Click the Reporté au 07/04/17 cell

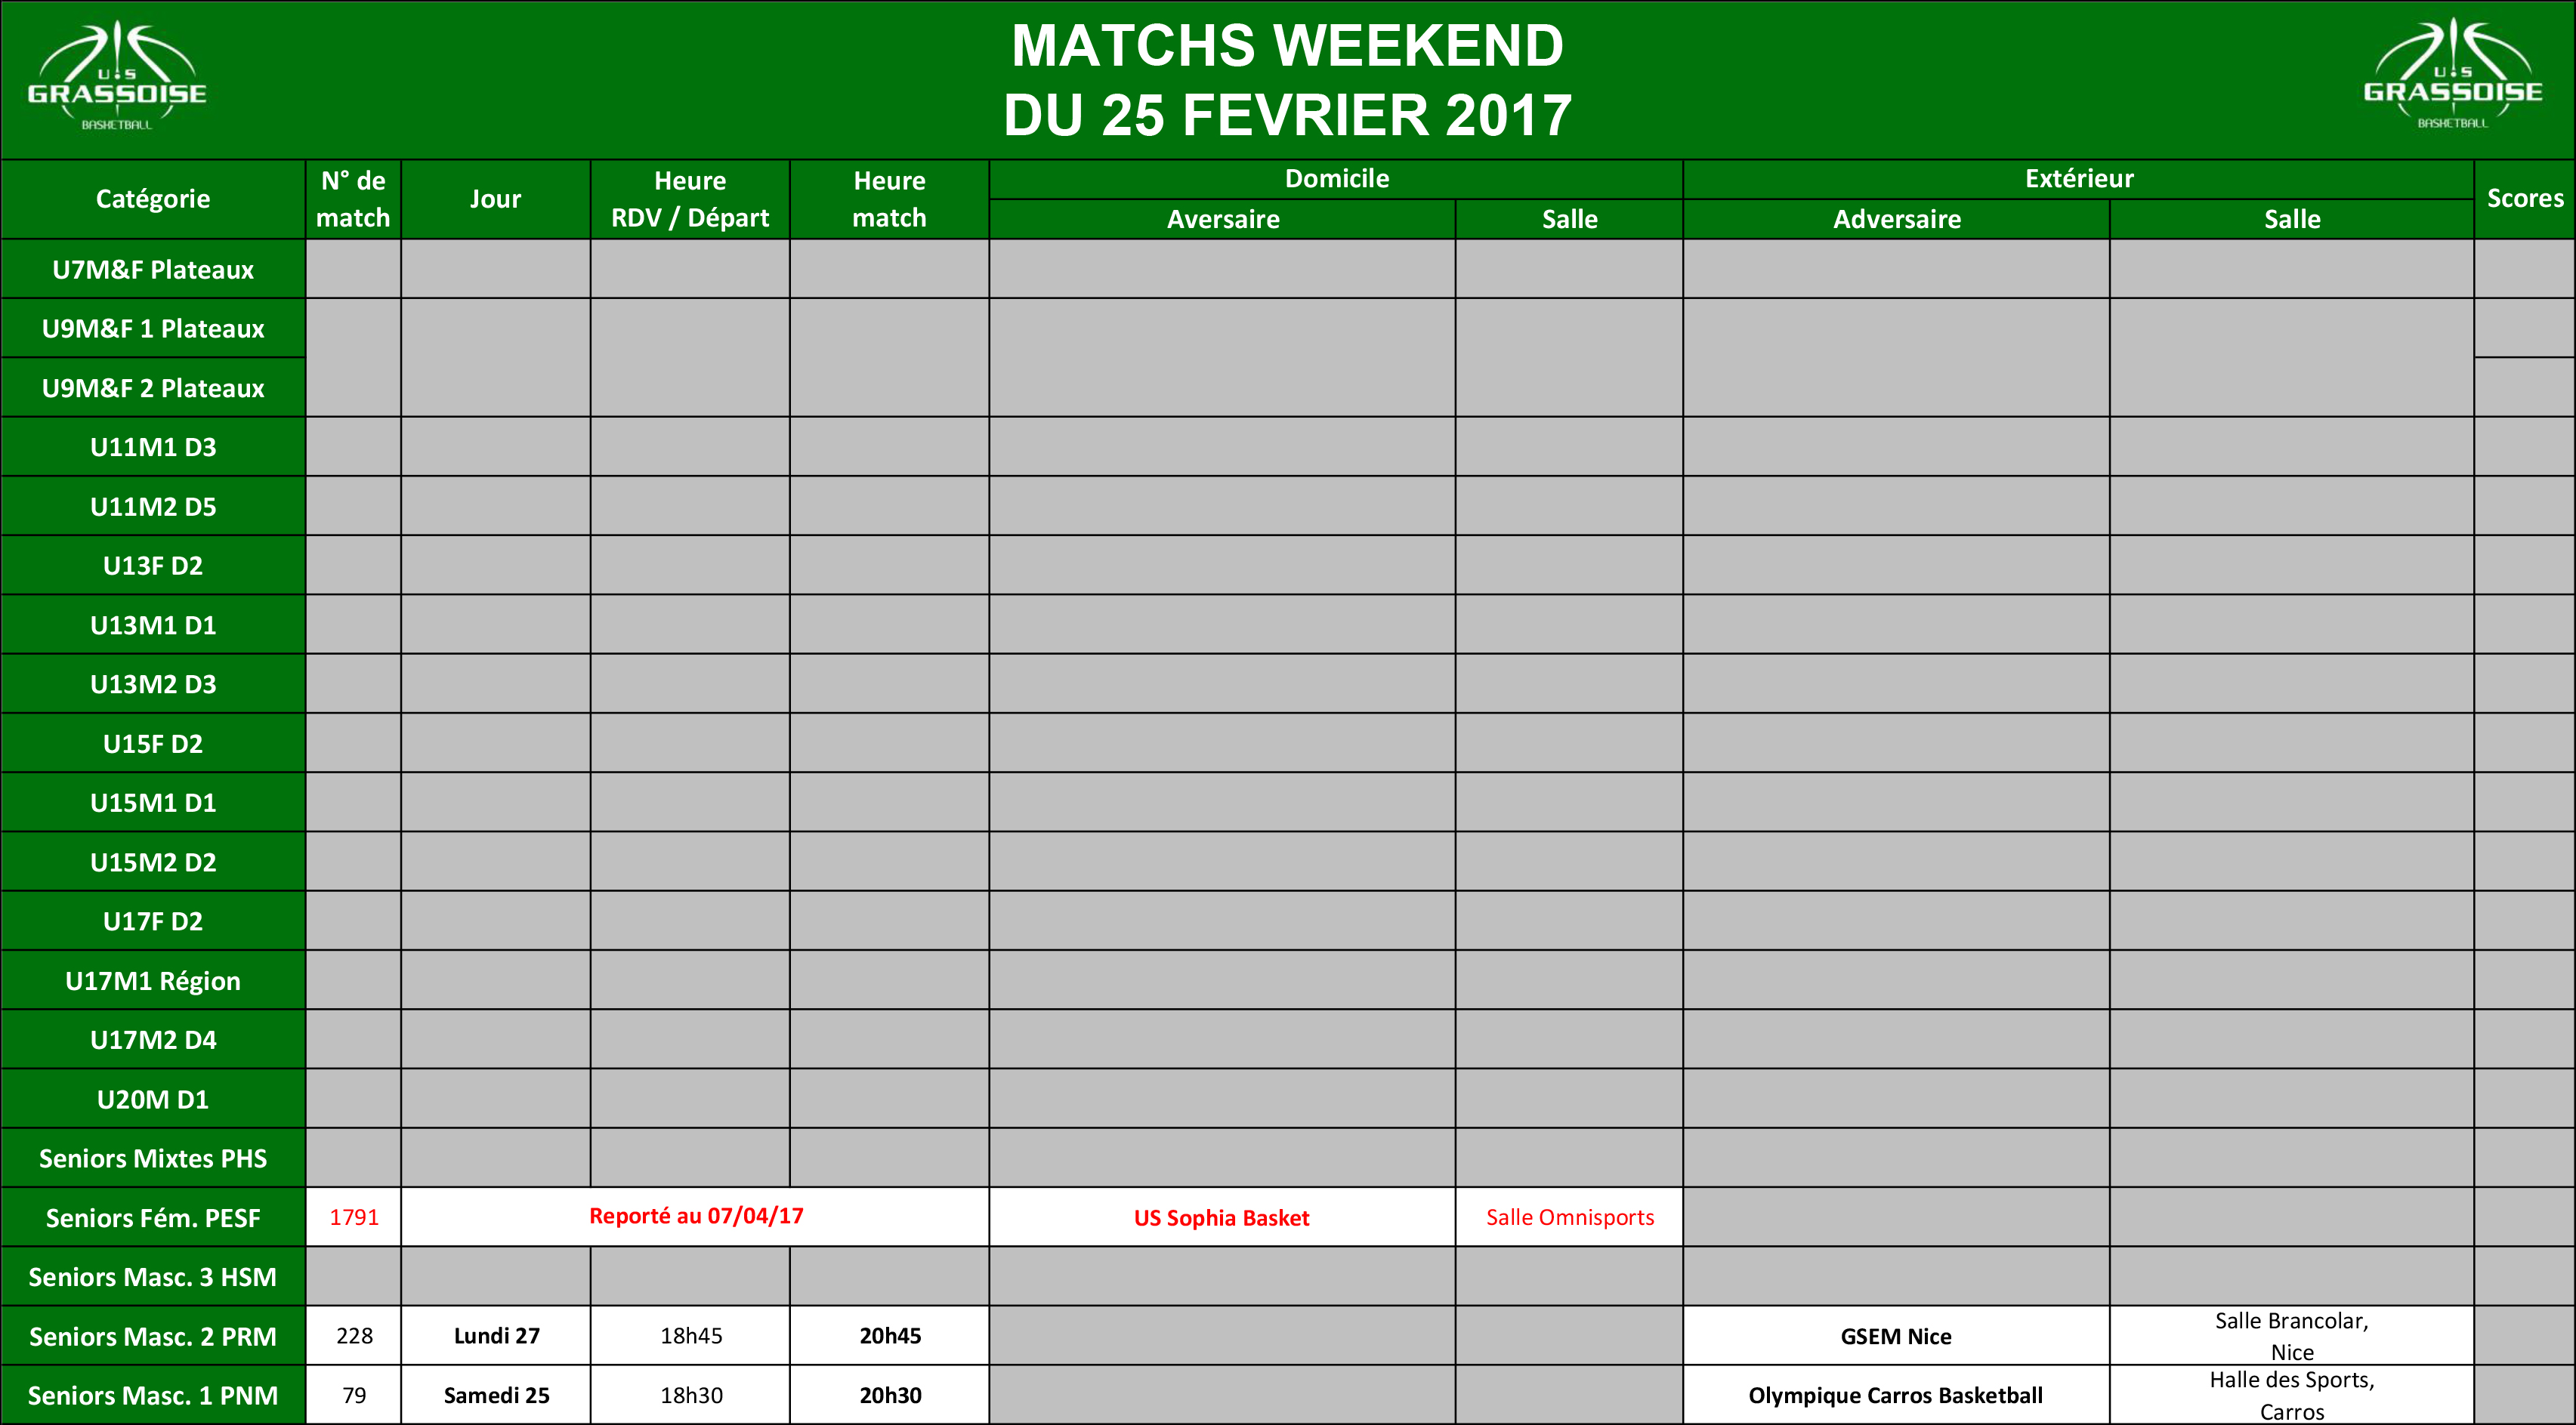[696, 1217]
